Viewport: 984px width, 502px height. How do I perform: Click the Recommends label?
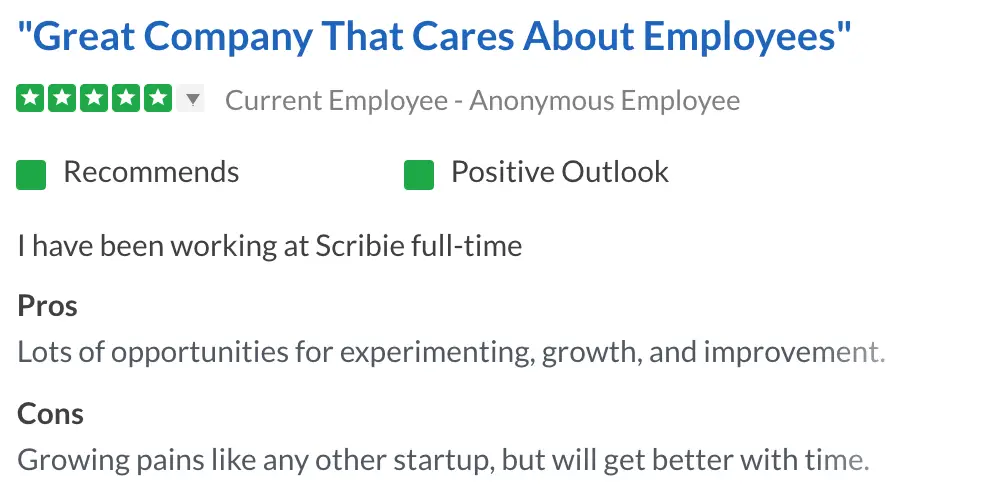click(x=151, y=172)
